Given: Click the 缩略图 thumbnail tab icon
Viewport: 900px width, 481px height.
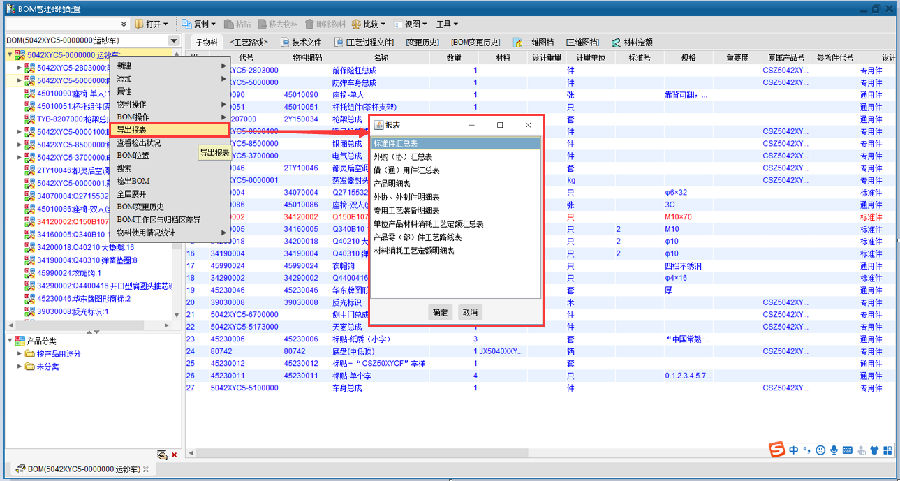Looking at the screenshot, I should pos(518,42).
